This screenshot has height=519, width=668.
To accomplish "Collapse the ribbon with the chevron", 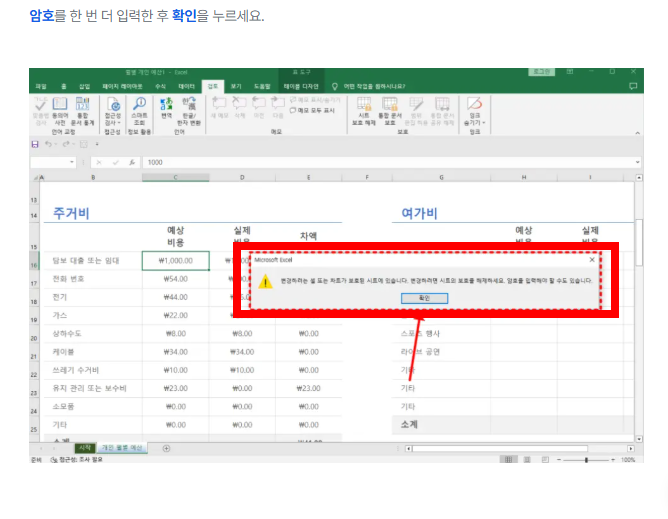I will (637, 133).
